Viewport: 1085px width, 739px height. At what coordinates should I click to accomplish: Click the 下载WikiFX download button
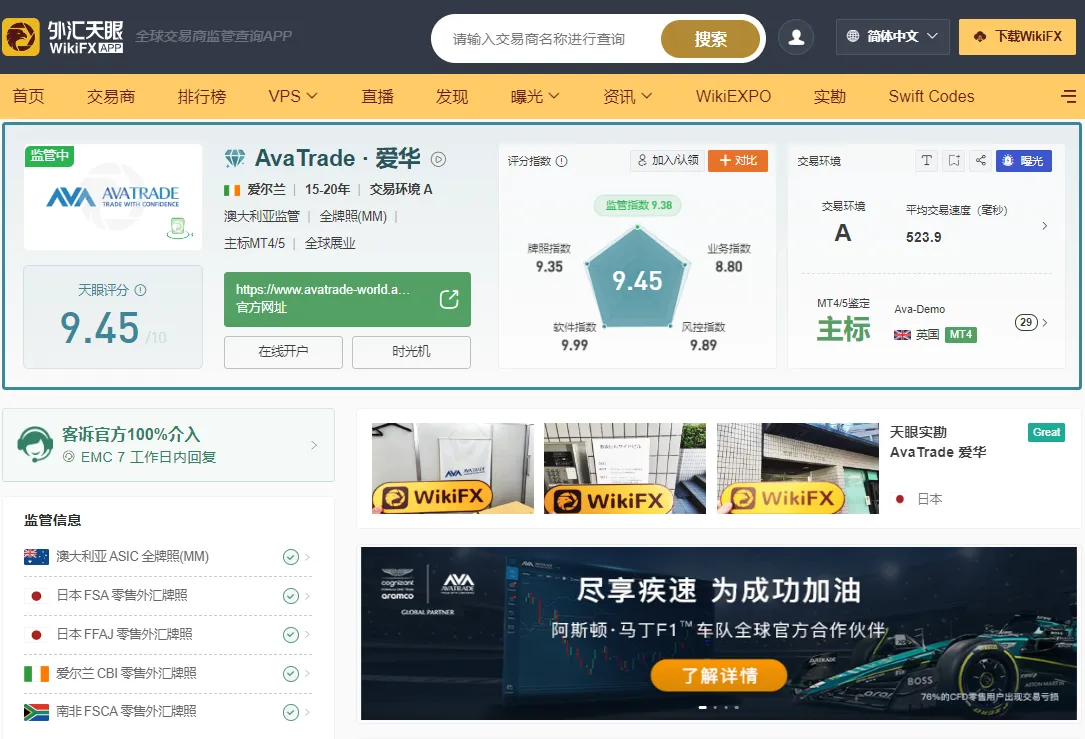1017,37
